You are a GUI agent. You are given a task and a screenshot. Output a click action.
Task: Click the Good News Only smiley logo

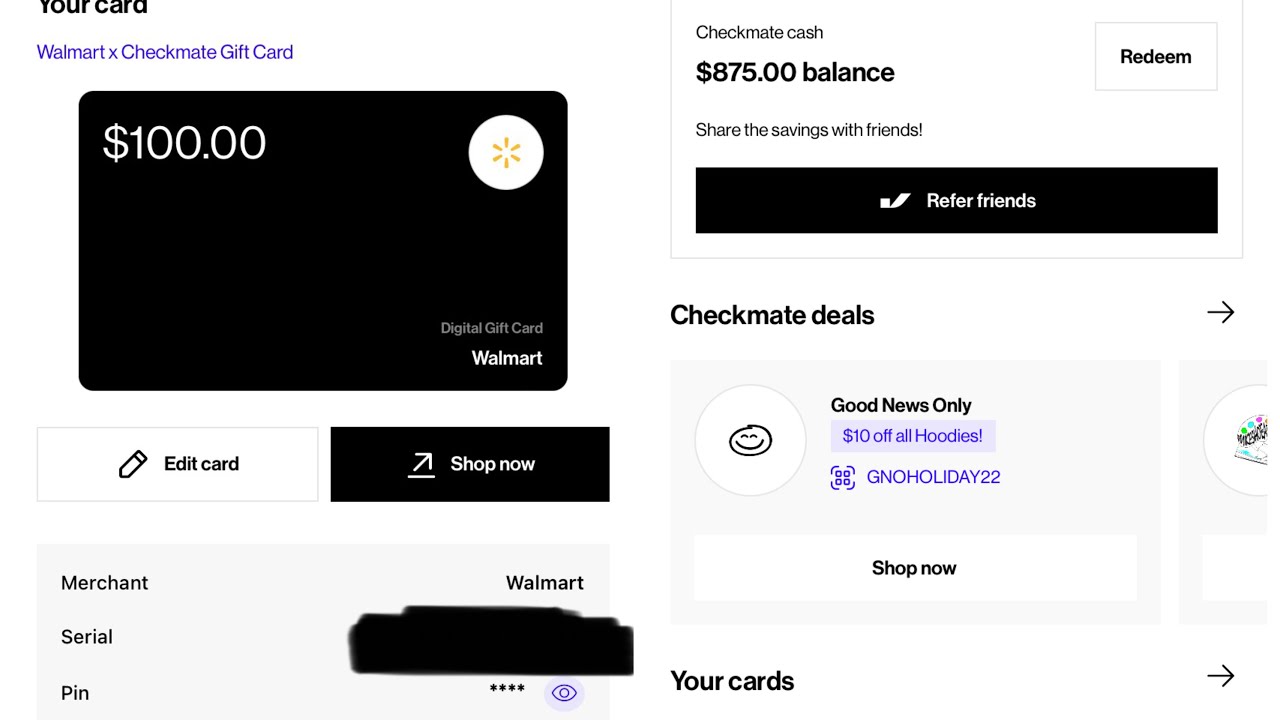(750, 440)
